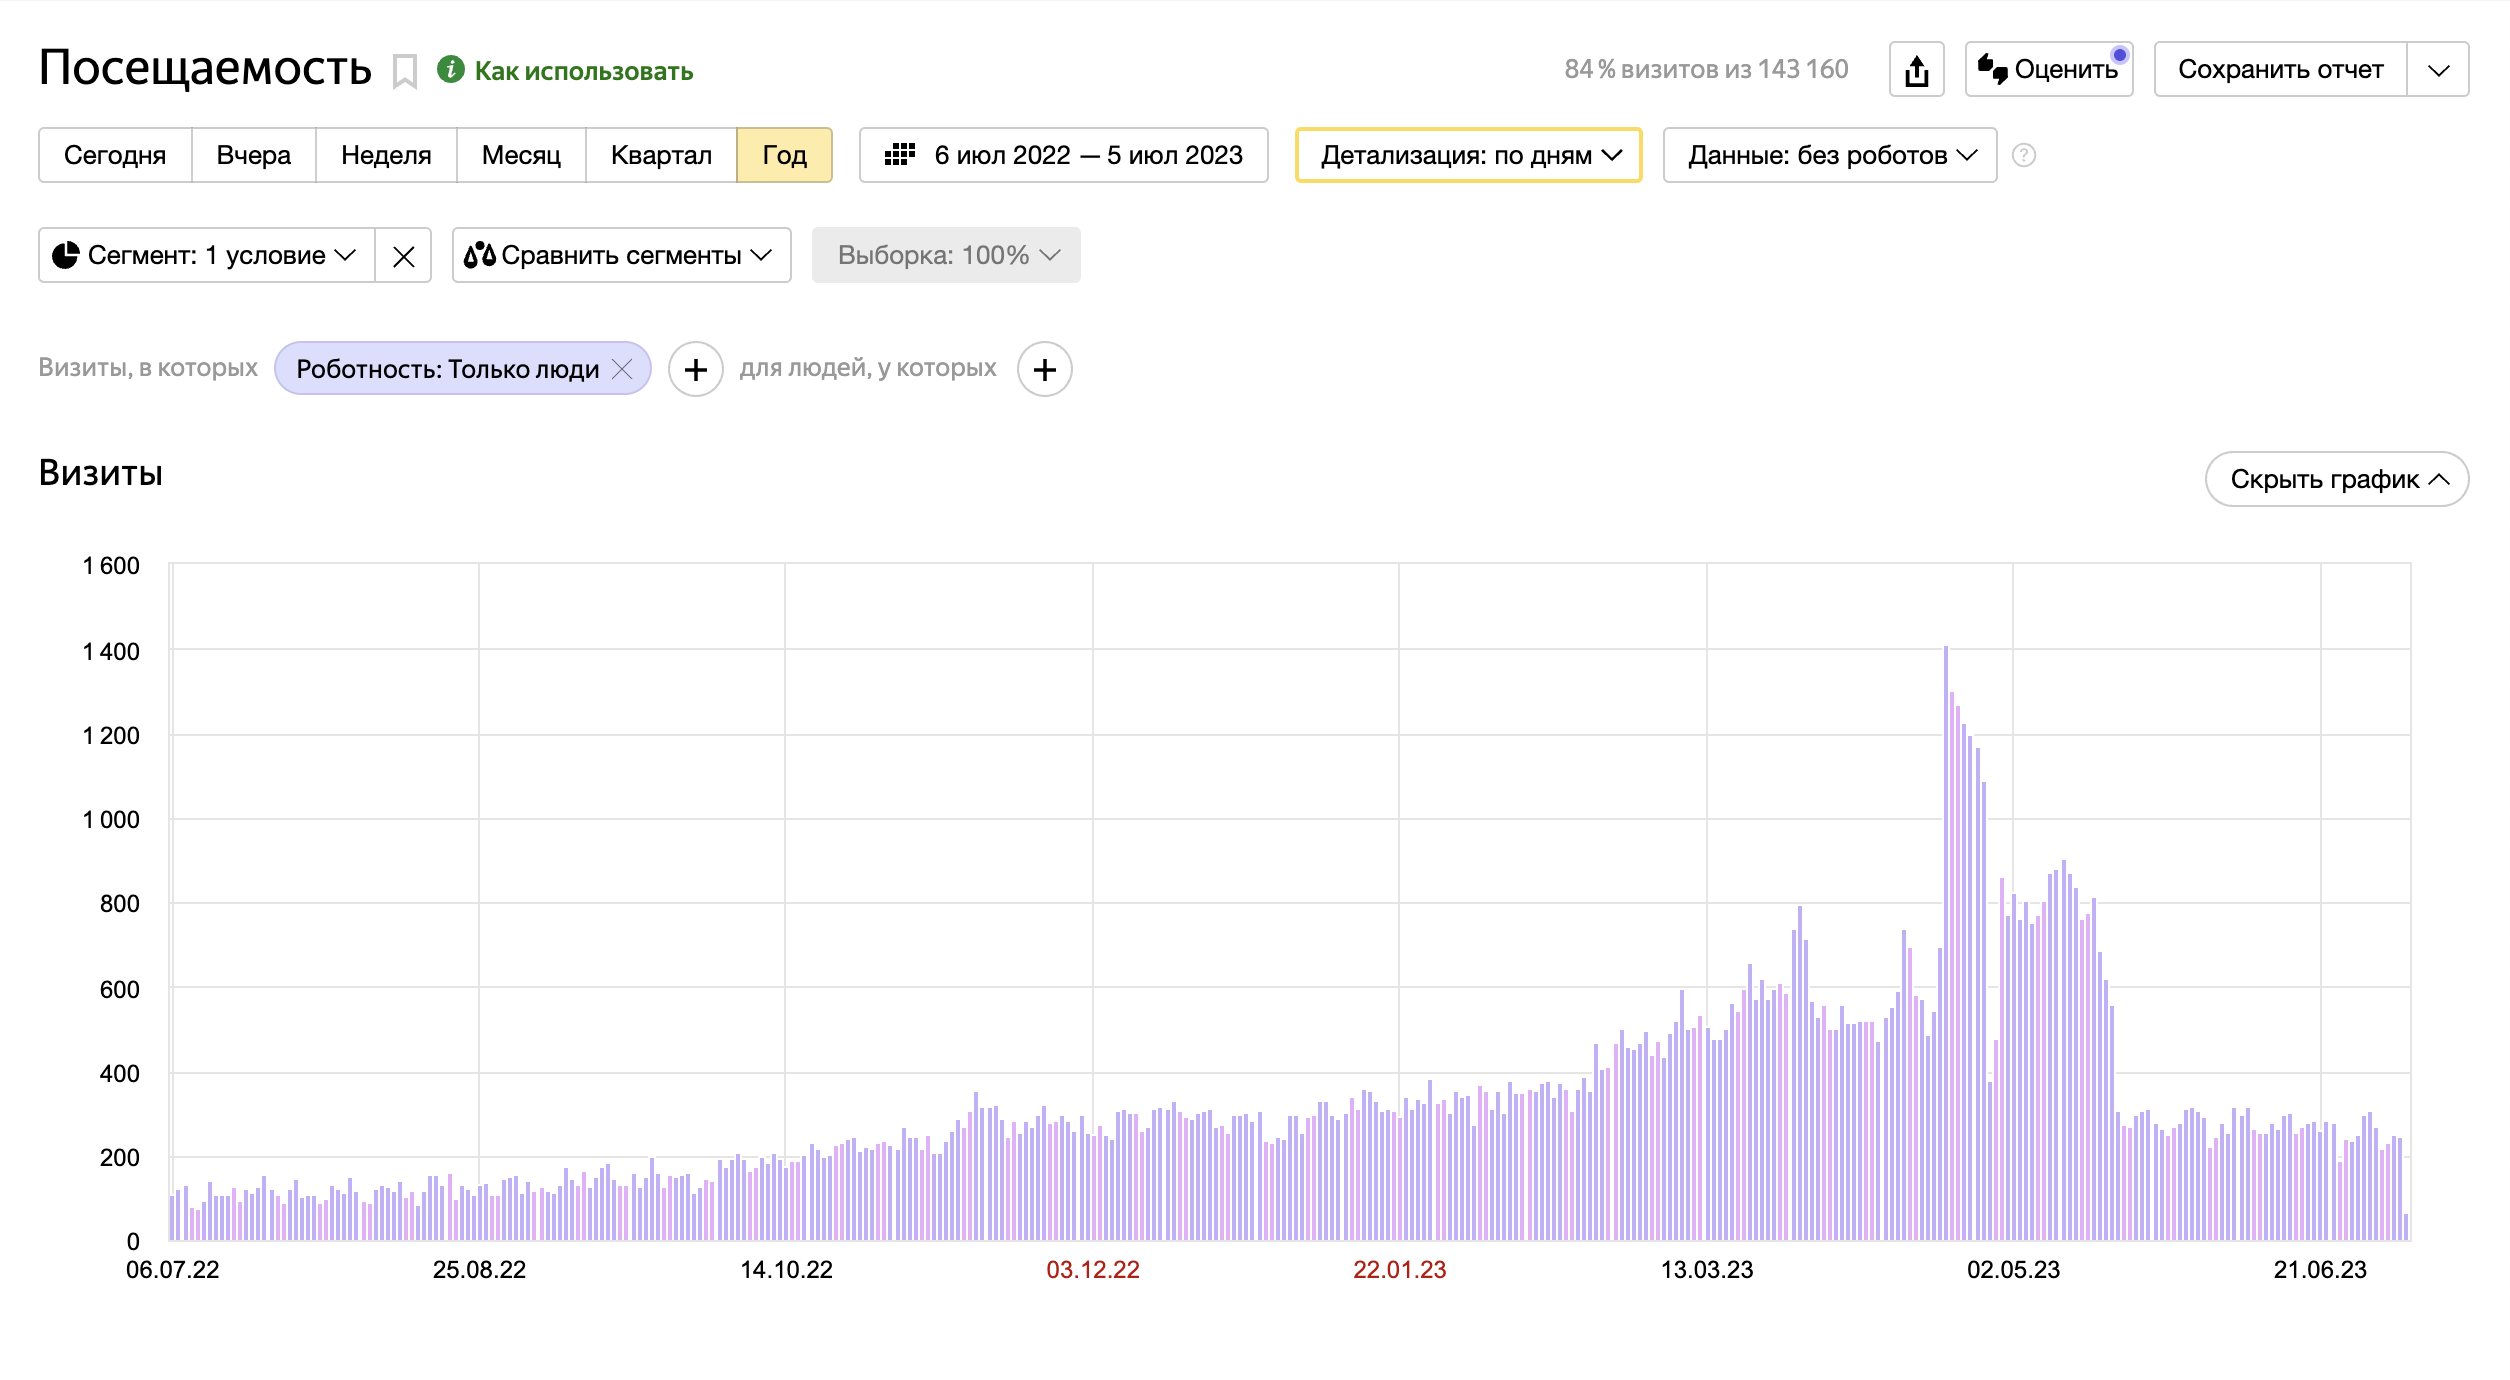The width and height of the screenshot is (2510, 1380).
Task: Select the Год period tab
Action: pyautogui.click(x=784, y=155)
